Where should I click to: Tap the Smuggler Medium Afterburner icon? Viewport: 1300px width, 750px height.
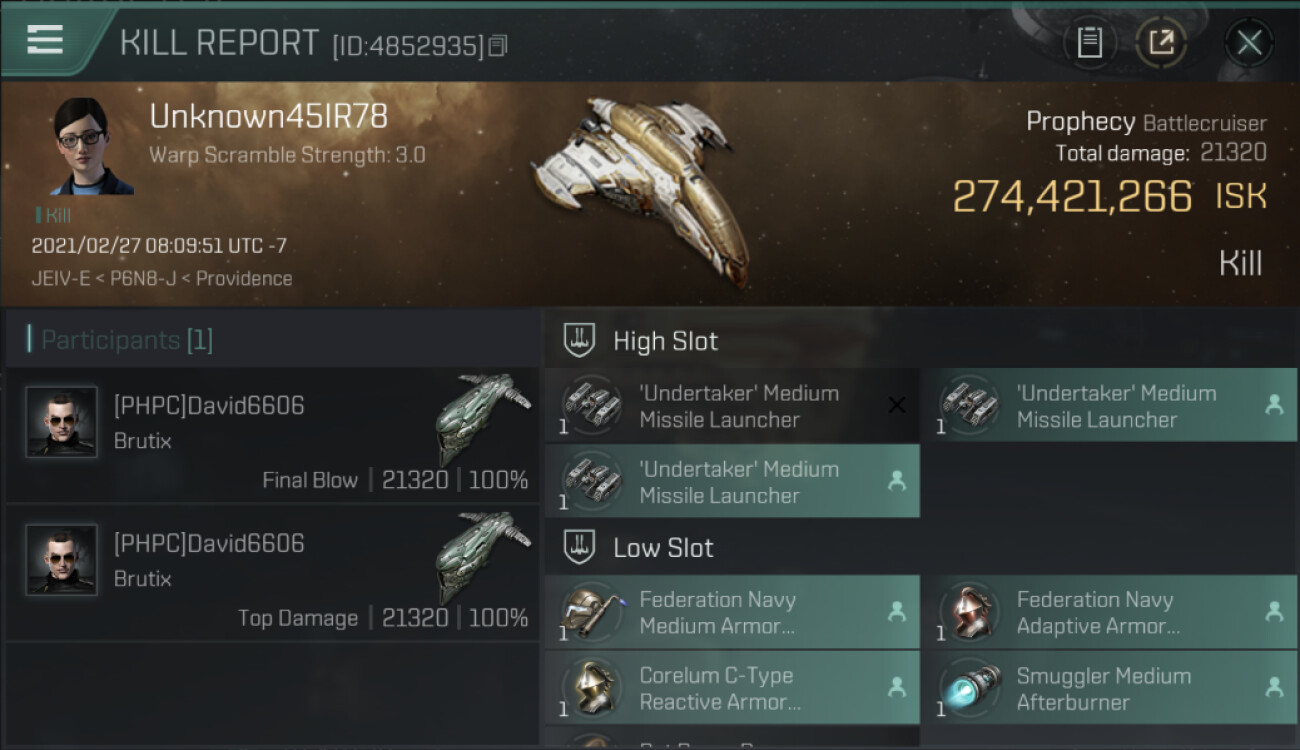967,688
